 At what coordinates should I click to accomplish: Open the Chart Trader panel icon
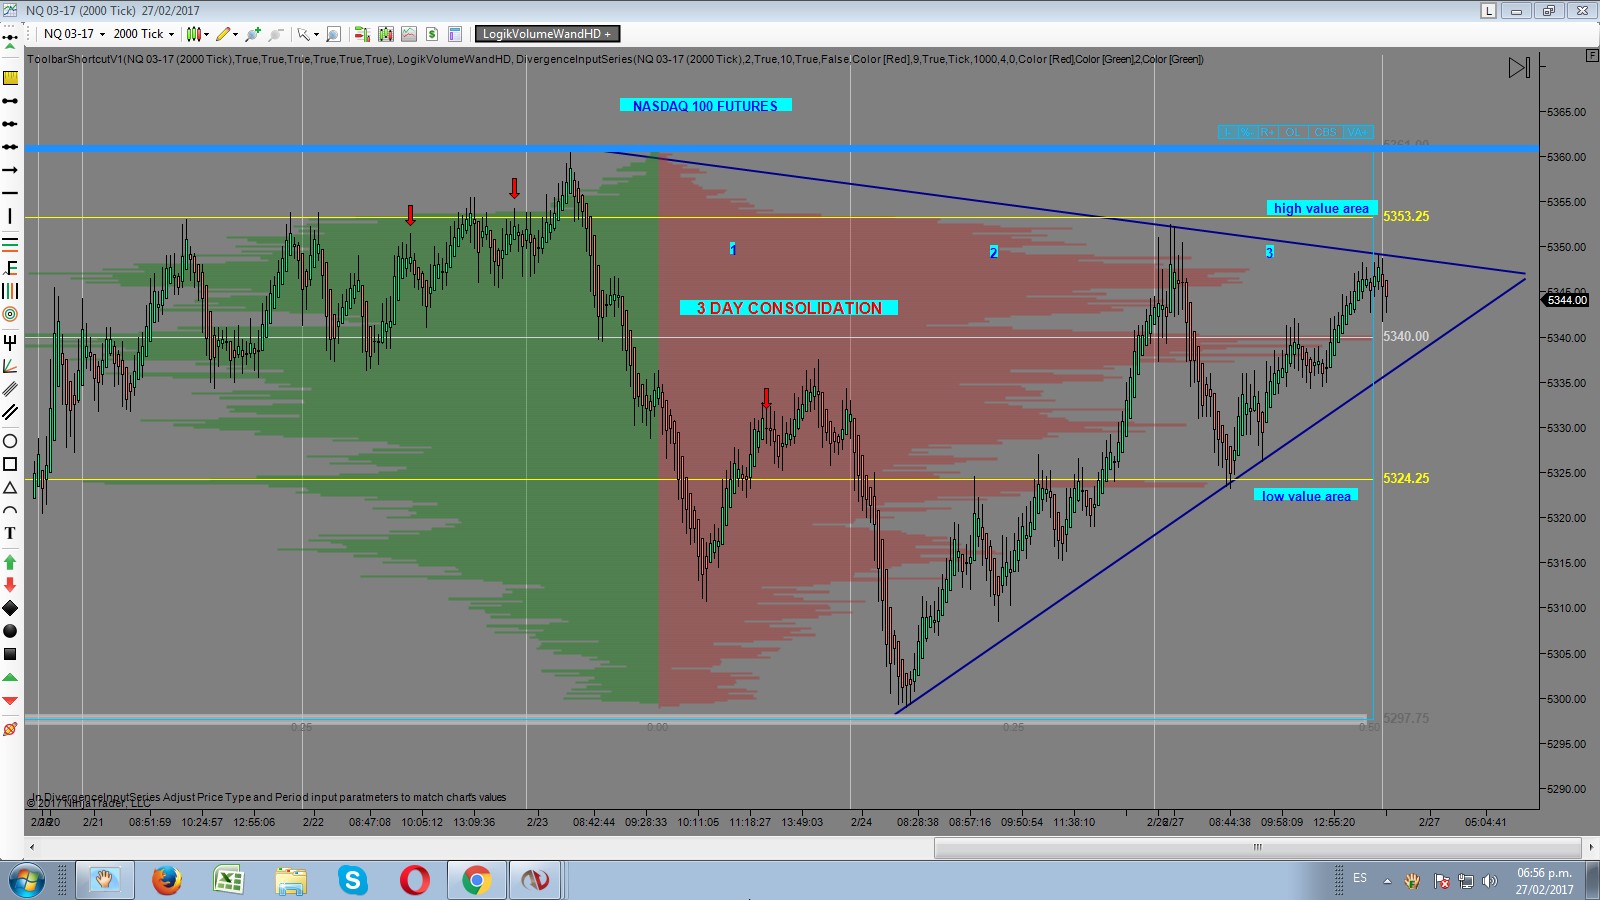(x=362, y=34)
